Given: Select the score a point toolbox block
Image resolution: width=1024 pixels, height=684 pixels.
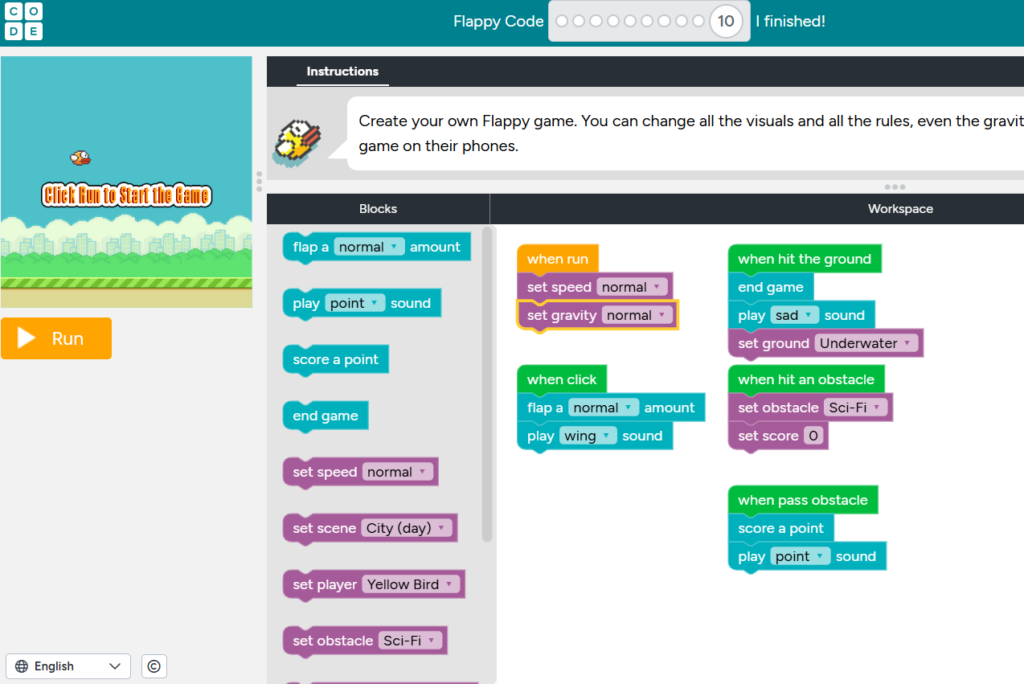Looking at the screenshot, I should pos(335,360).
